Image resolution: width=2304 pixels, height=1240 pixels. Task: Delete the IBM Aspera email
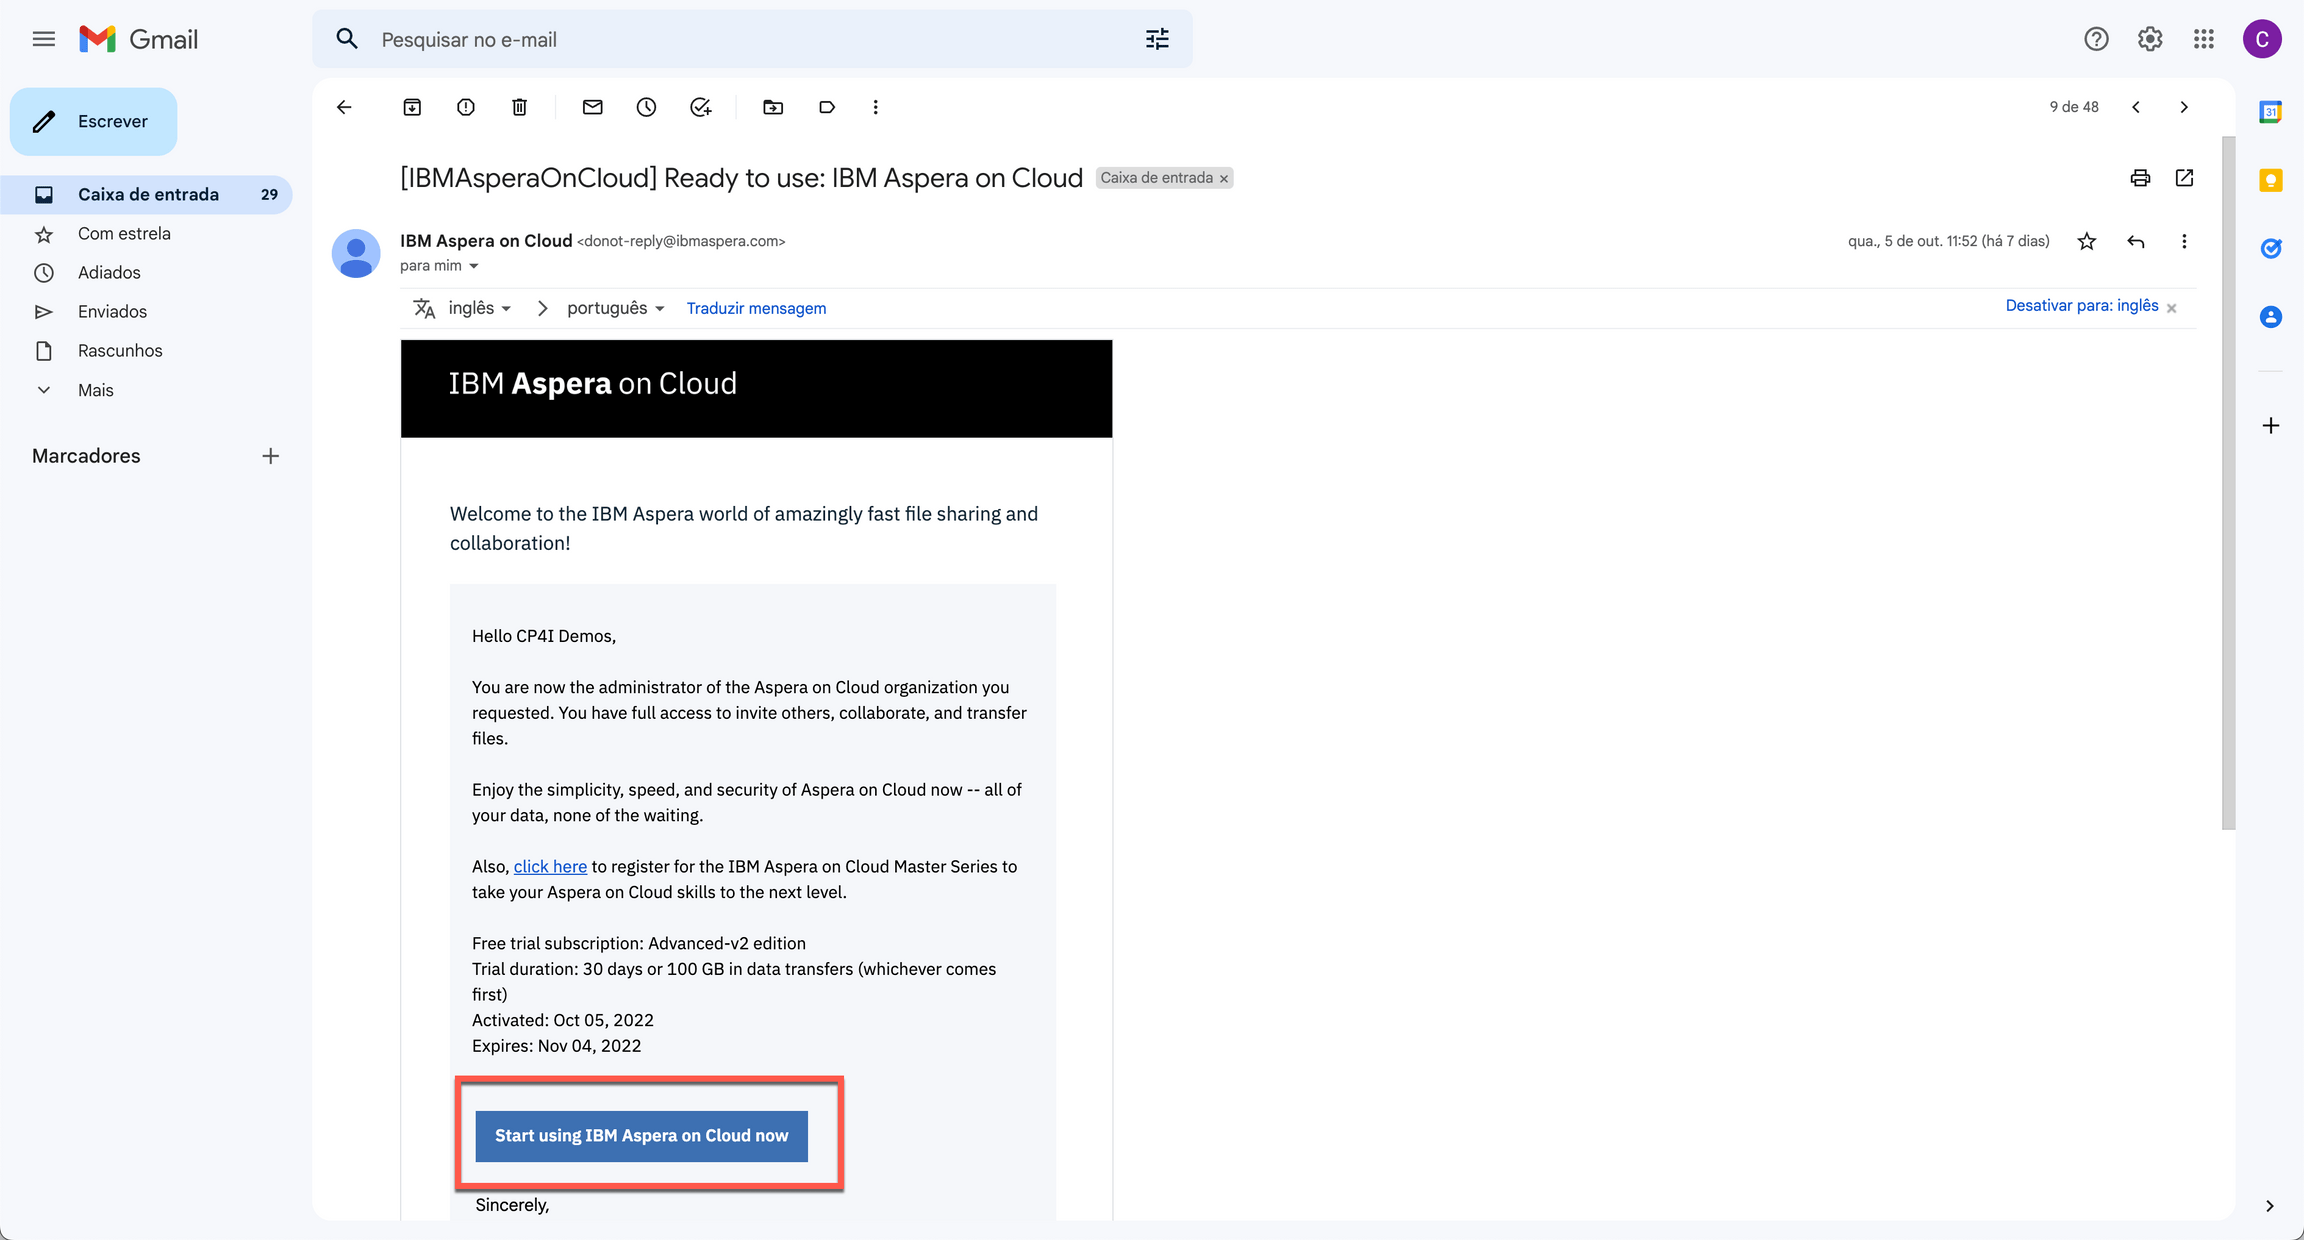[519, 107]
